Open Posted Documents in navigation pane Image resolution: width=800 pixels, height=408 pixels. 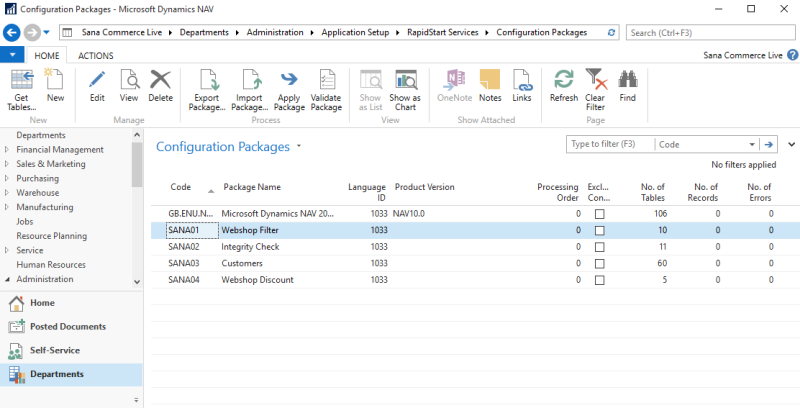[71, 327]
